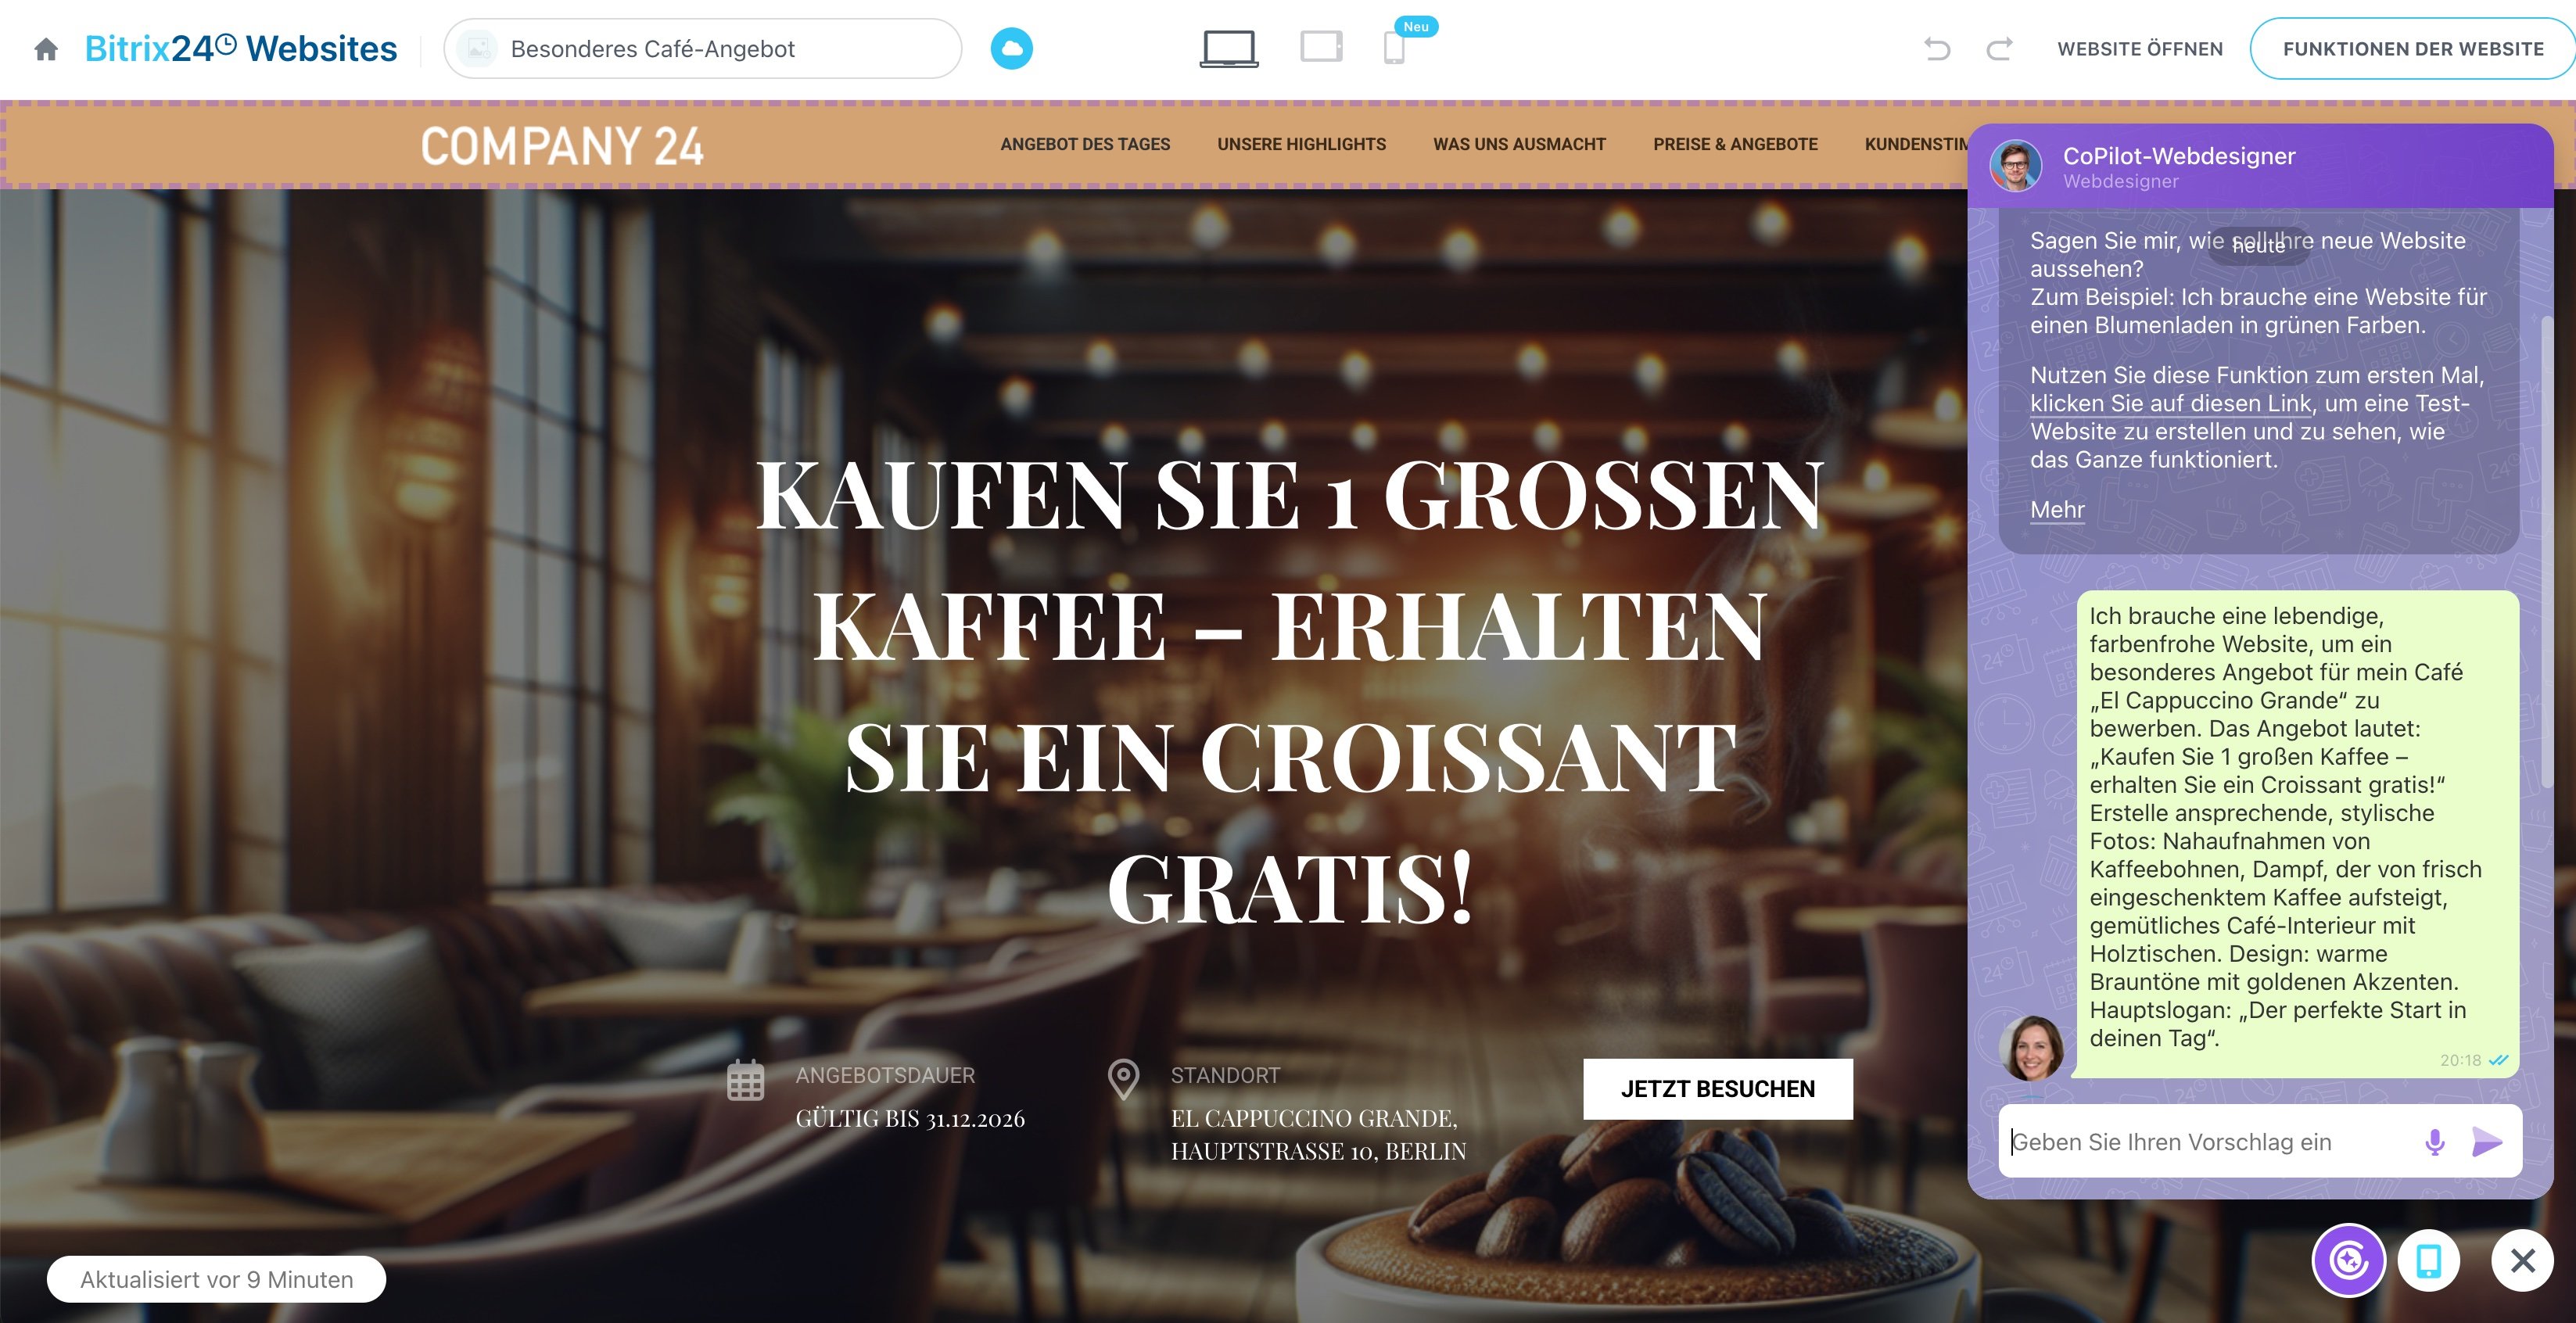The height and width of the screenshot is (1323, 2576).
Task: Follow 'klicken Sie auf diesen Link'
Action: click(2170, 404)
